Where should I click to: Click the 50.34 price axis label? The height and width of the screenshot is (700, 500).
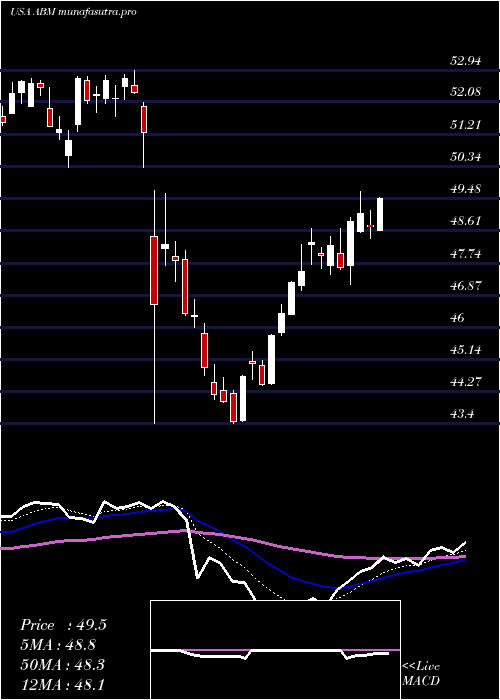tap(466, 157)
